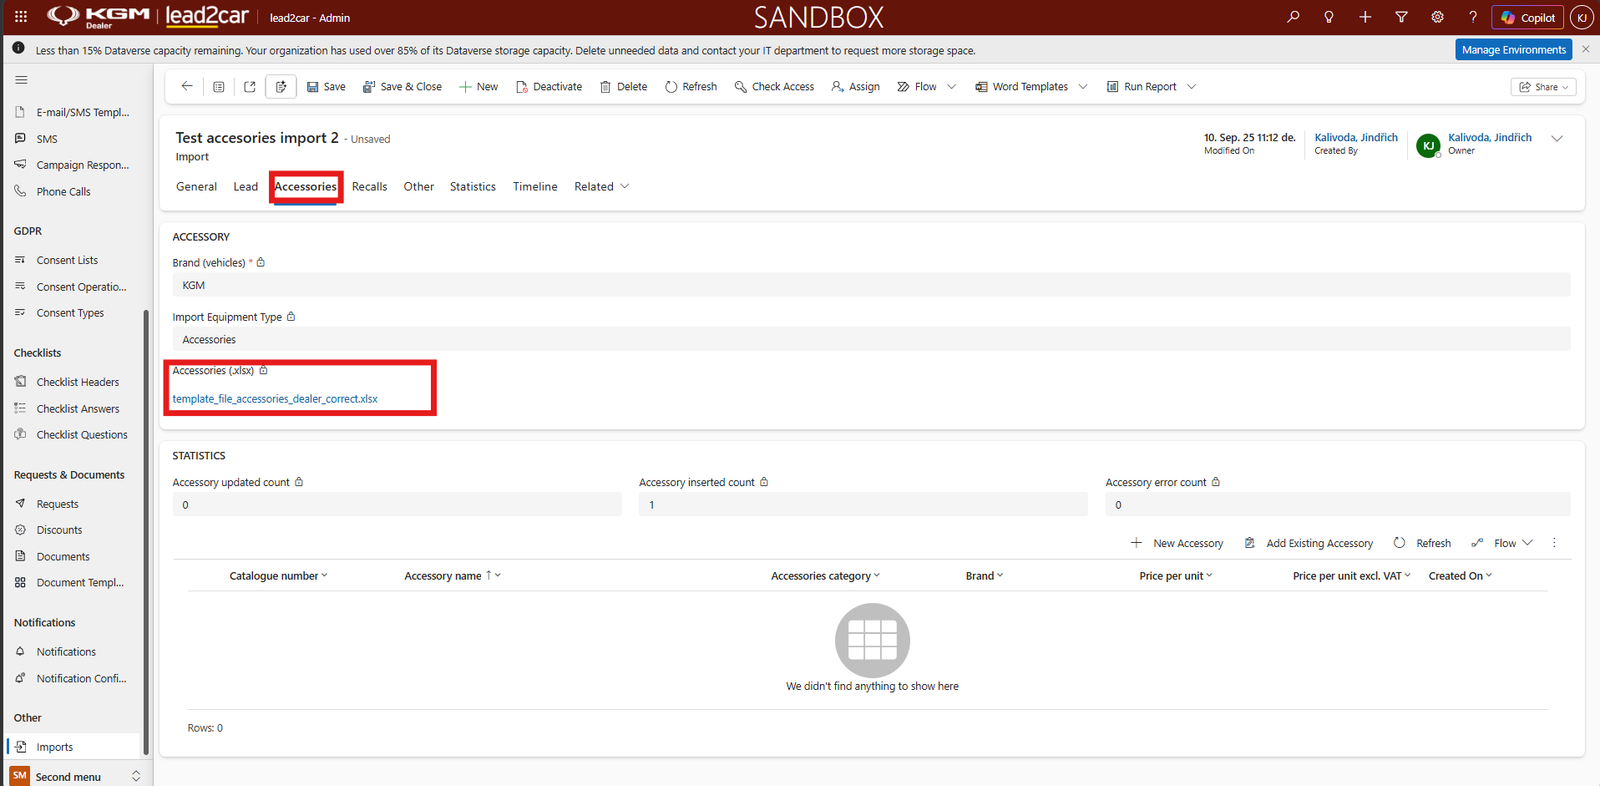The height and width of the screenshot is (786, 1600).
Task: Click New Accessory button
Action: click(1177, 543)
